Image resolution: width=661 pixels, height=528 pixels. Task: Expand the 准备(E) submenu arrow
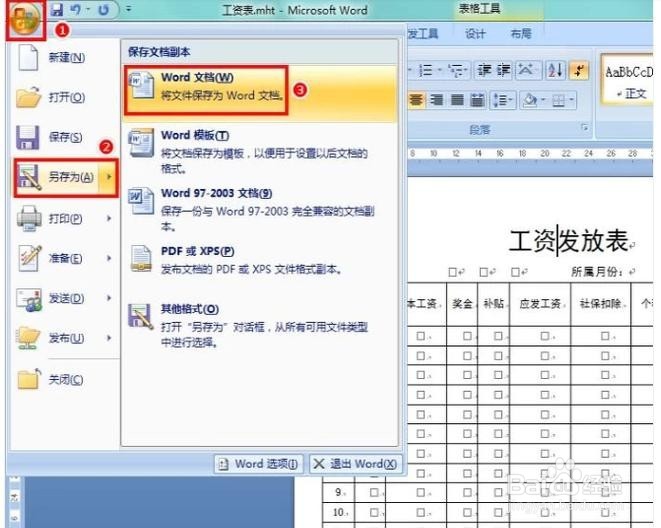click(x=109, y=258)
